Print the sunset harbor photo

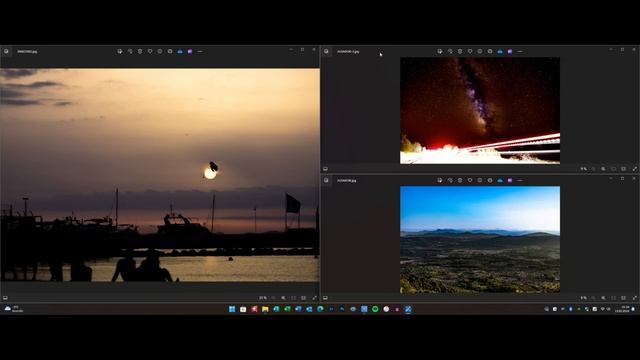[x=170, y=51]
